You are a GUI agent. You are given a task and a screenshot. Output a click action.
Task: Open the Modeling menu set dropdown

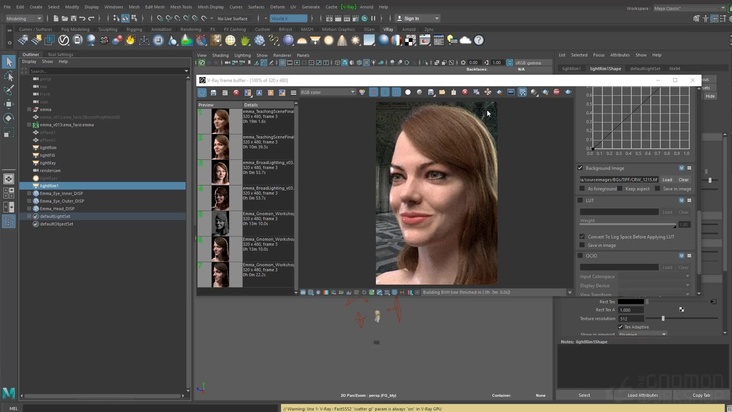(23, 18)
